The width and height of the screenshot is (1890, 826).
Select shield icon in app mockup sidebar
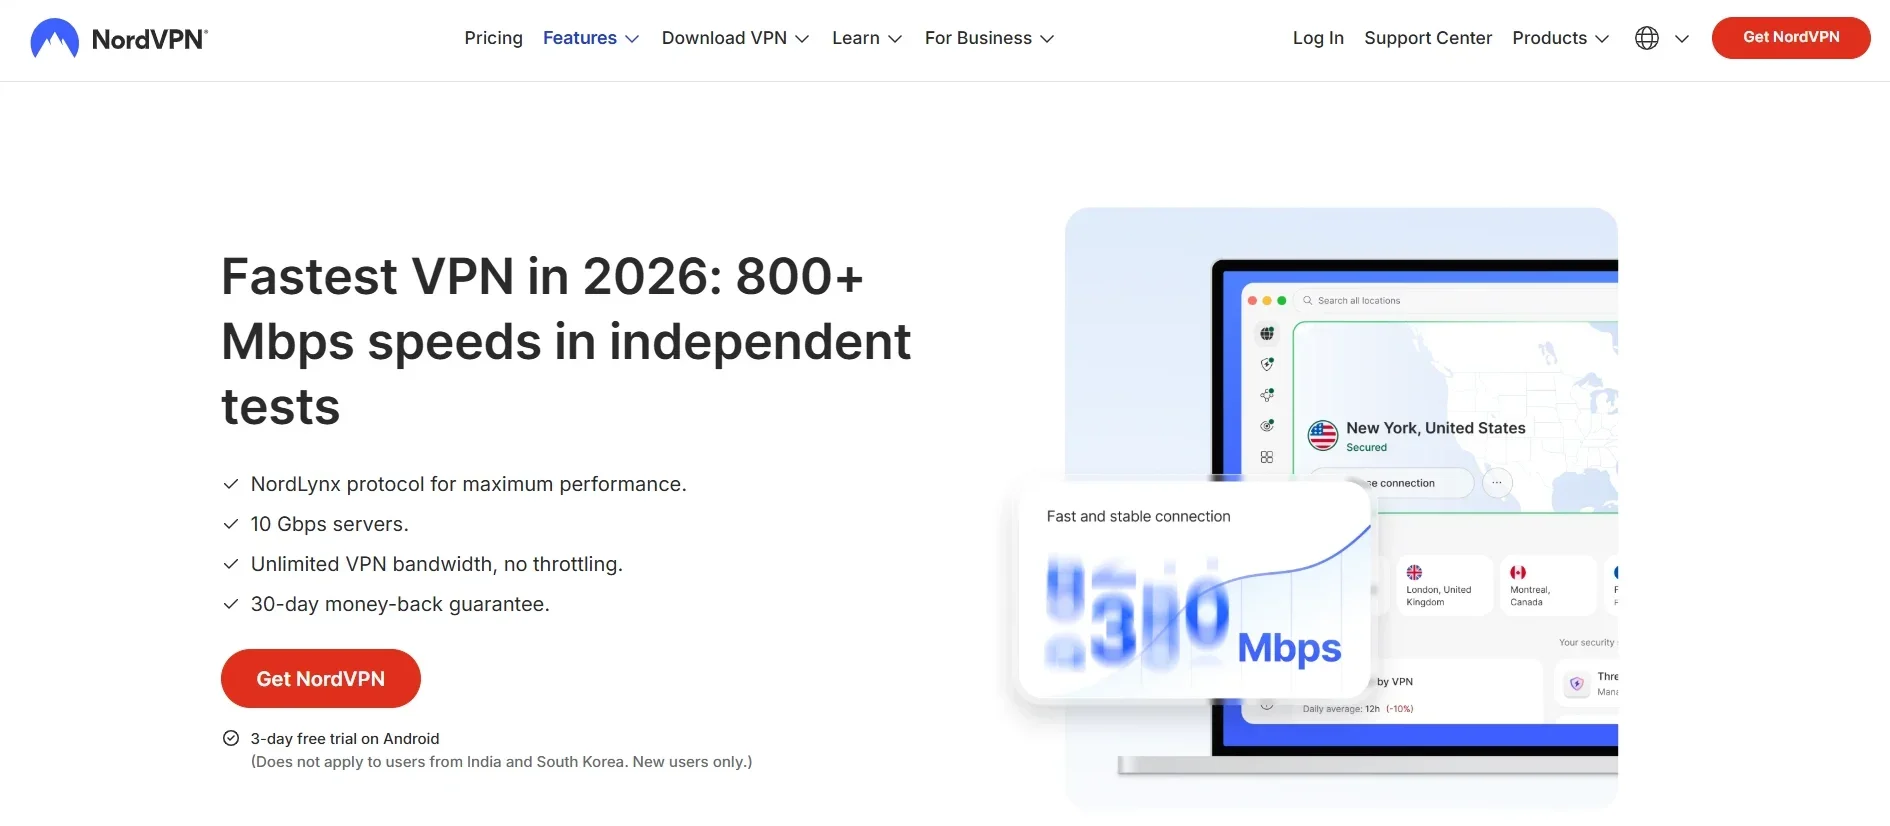(x=1267, y=364)
